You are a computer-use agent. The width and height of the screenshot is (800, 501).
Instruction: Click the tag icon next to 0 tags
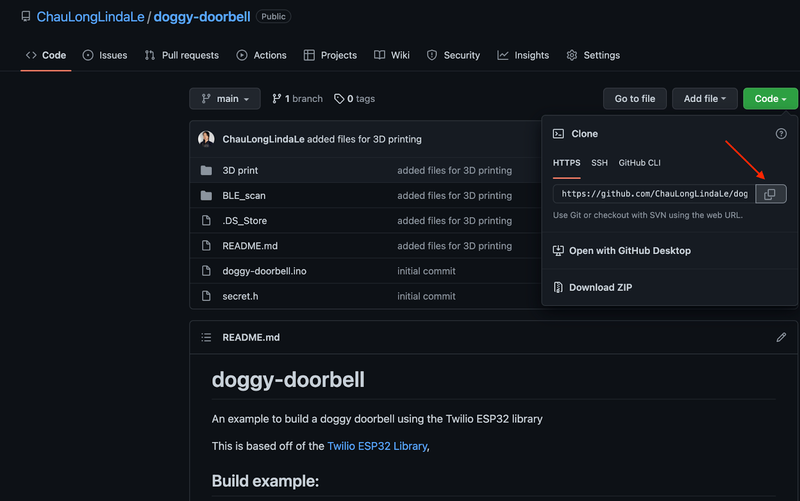(339, 98)
